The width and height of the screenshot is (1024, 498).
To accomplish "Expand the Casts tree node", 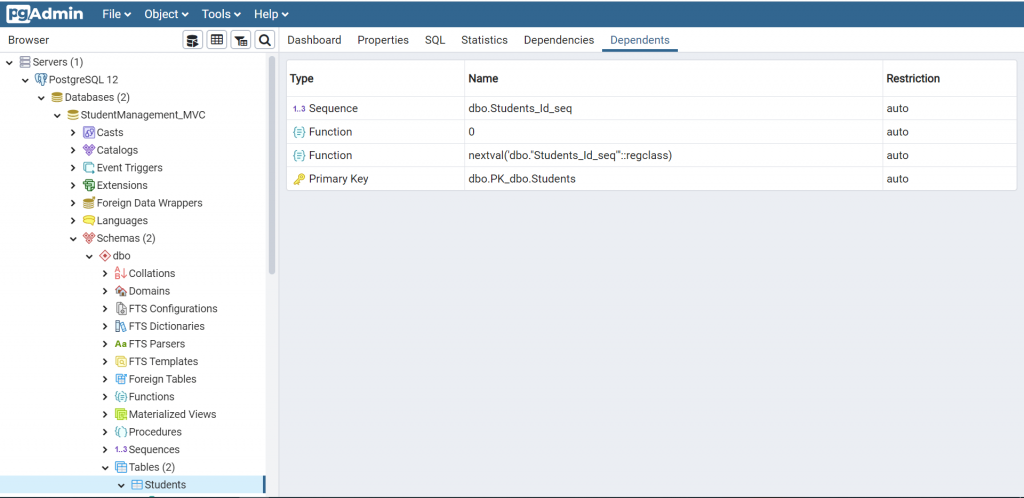I will click(73, 133).
